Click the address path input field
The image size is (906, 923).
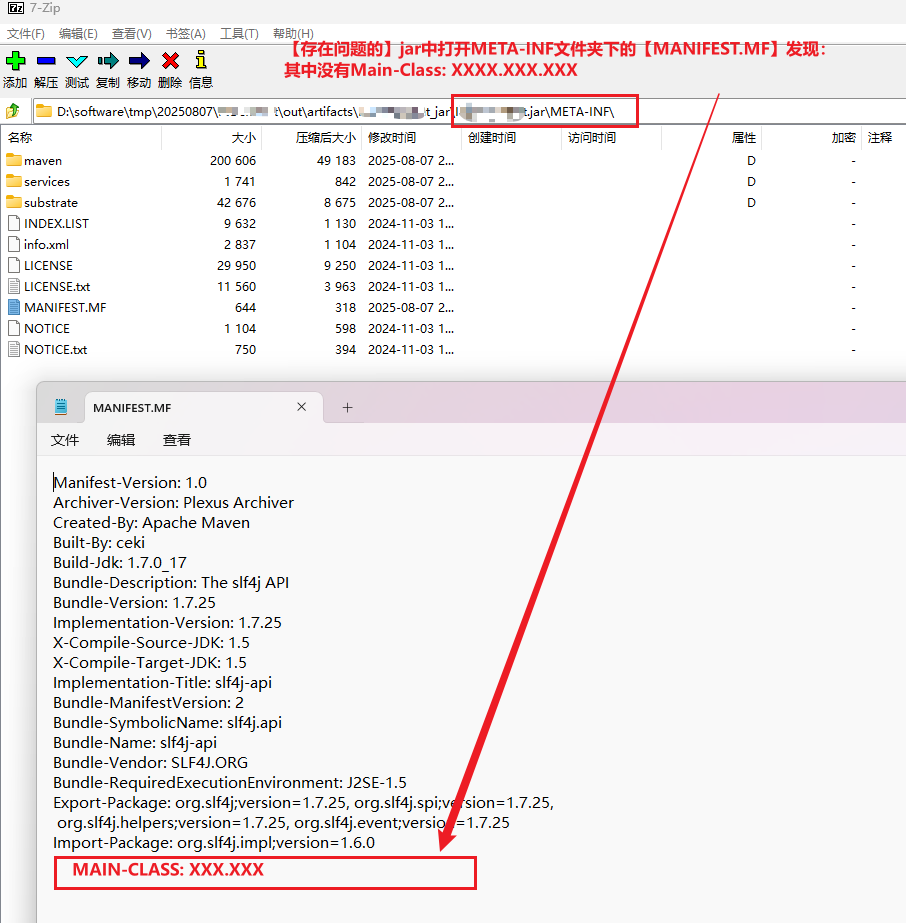pos(468,111)
